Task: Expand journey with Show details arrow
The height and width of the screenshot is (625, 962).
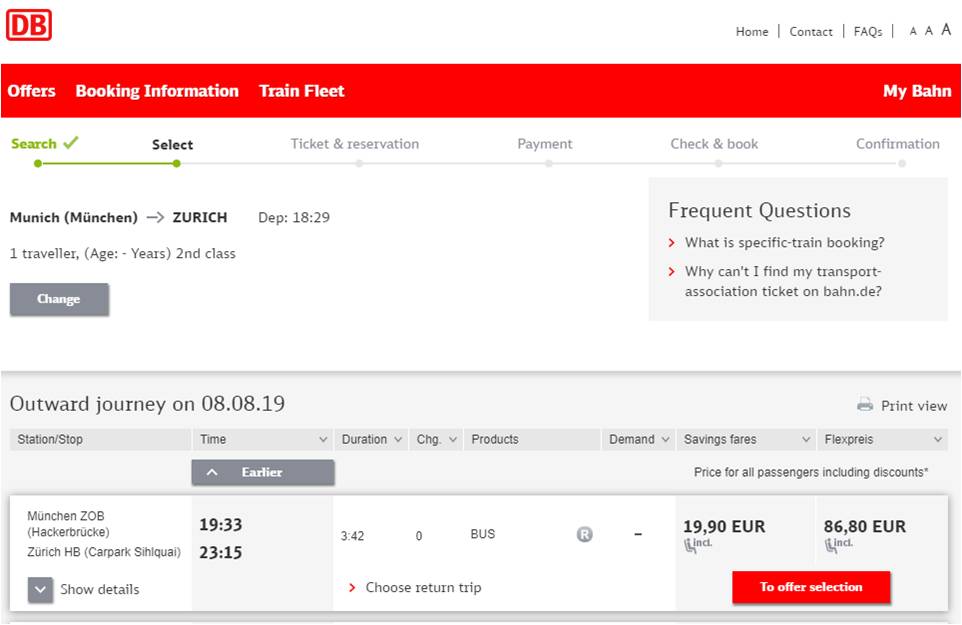Action: 40,590
